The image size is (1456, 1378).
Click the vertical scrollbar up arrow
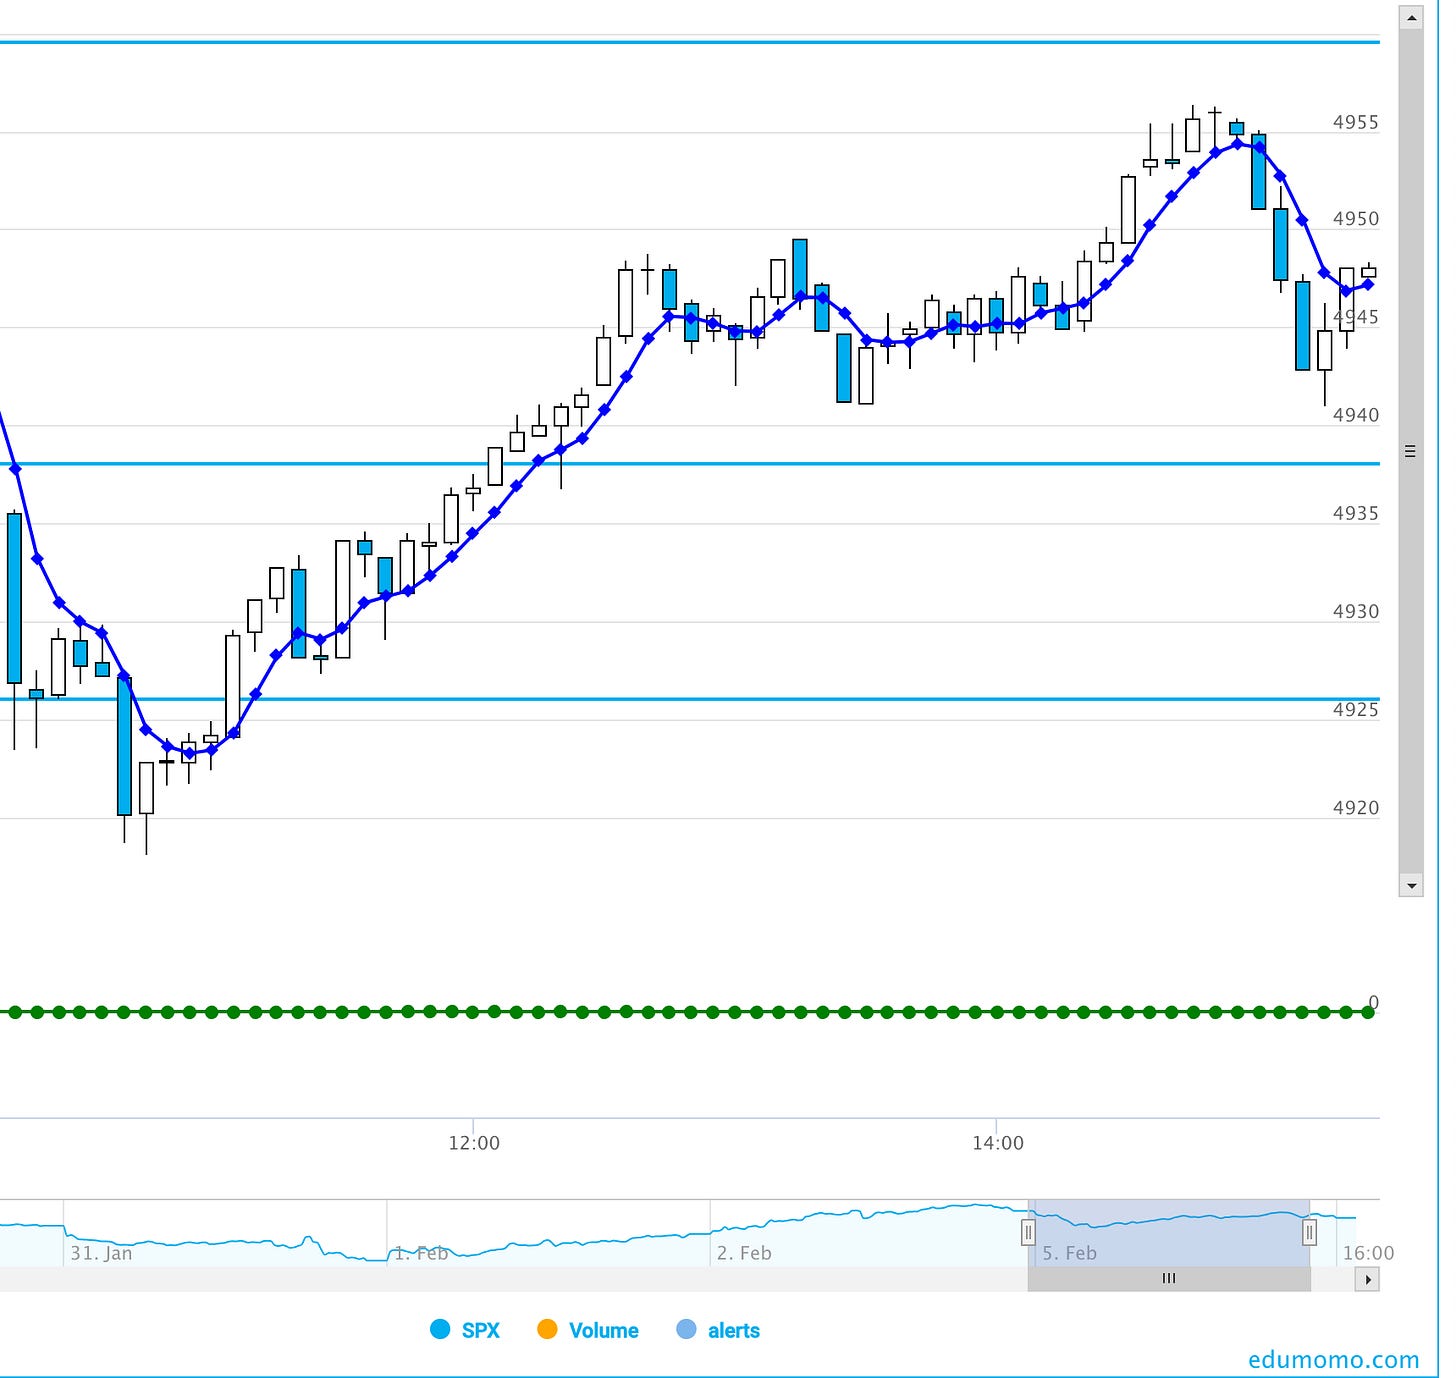(x=1411, y=17)
